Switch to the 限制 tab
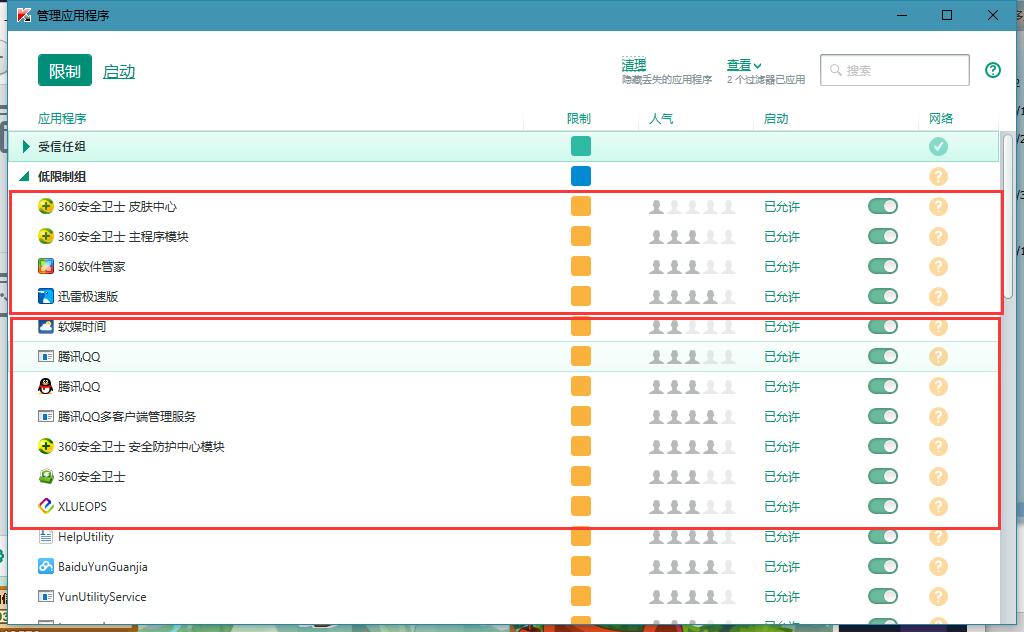This screenshot has width=1024, height=632. pyautogui.click(x=65, y=71)
